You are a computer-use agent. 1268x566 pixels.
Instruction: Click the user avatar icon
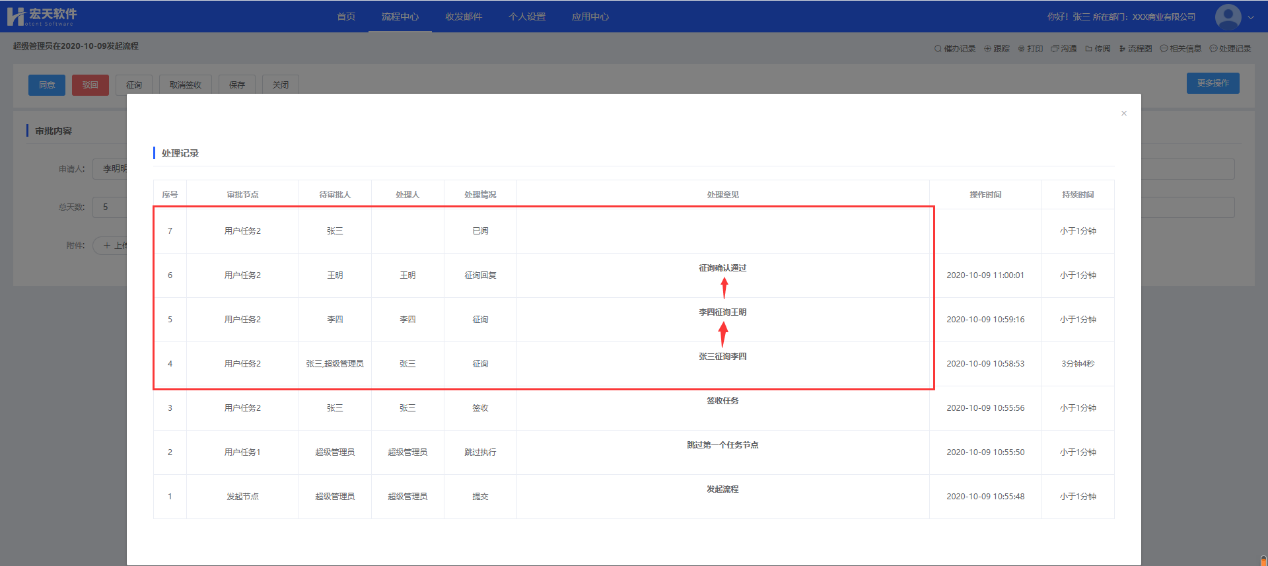[1227, 17]
